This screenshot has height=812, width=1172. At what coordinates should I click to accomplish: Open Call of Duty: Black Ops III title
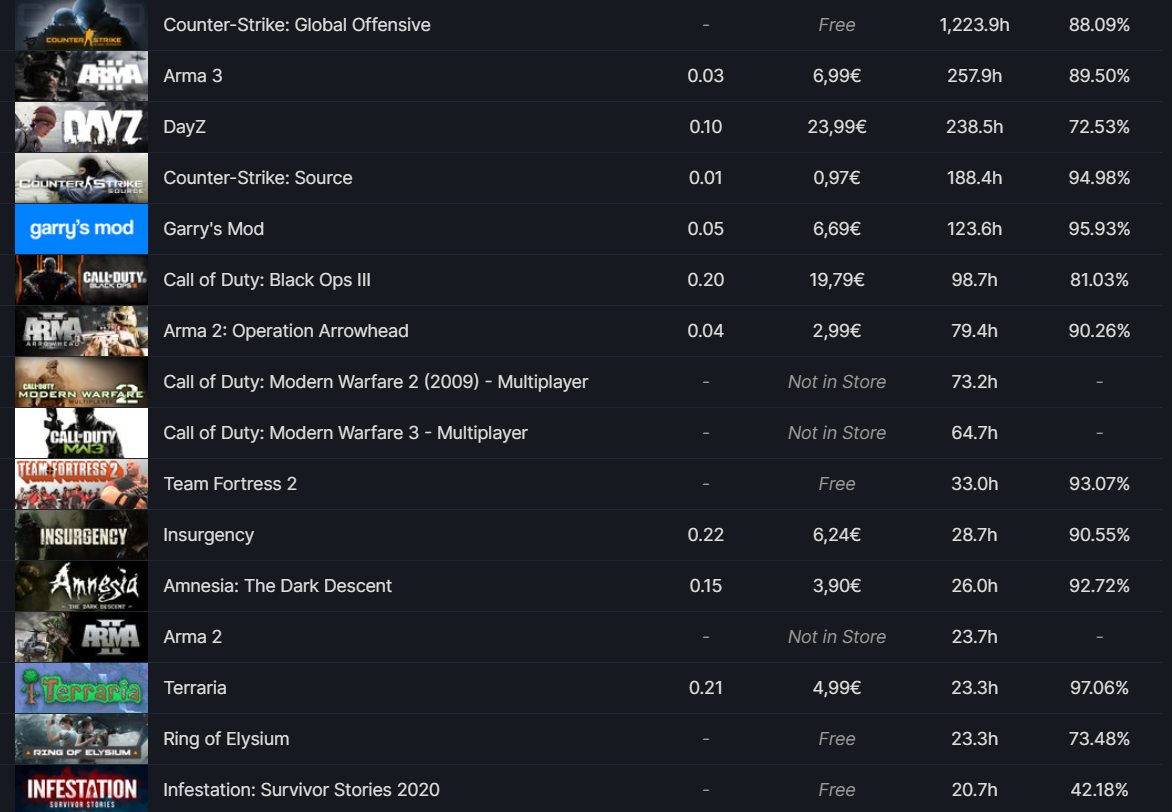(267, 280)
